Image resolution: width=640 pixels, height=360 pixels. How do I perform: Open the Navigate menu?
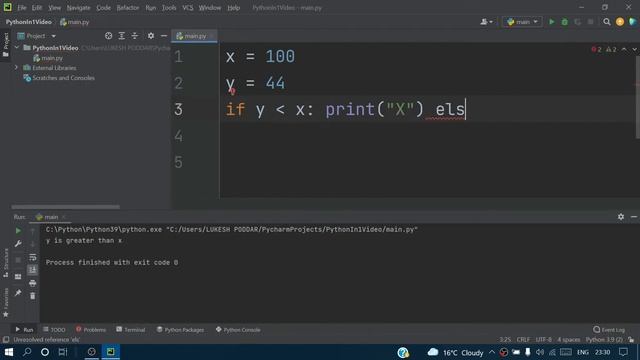point(78,8)
